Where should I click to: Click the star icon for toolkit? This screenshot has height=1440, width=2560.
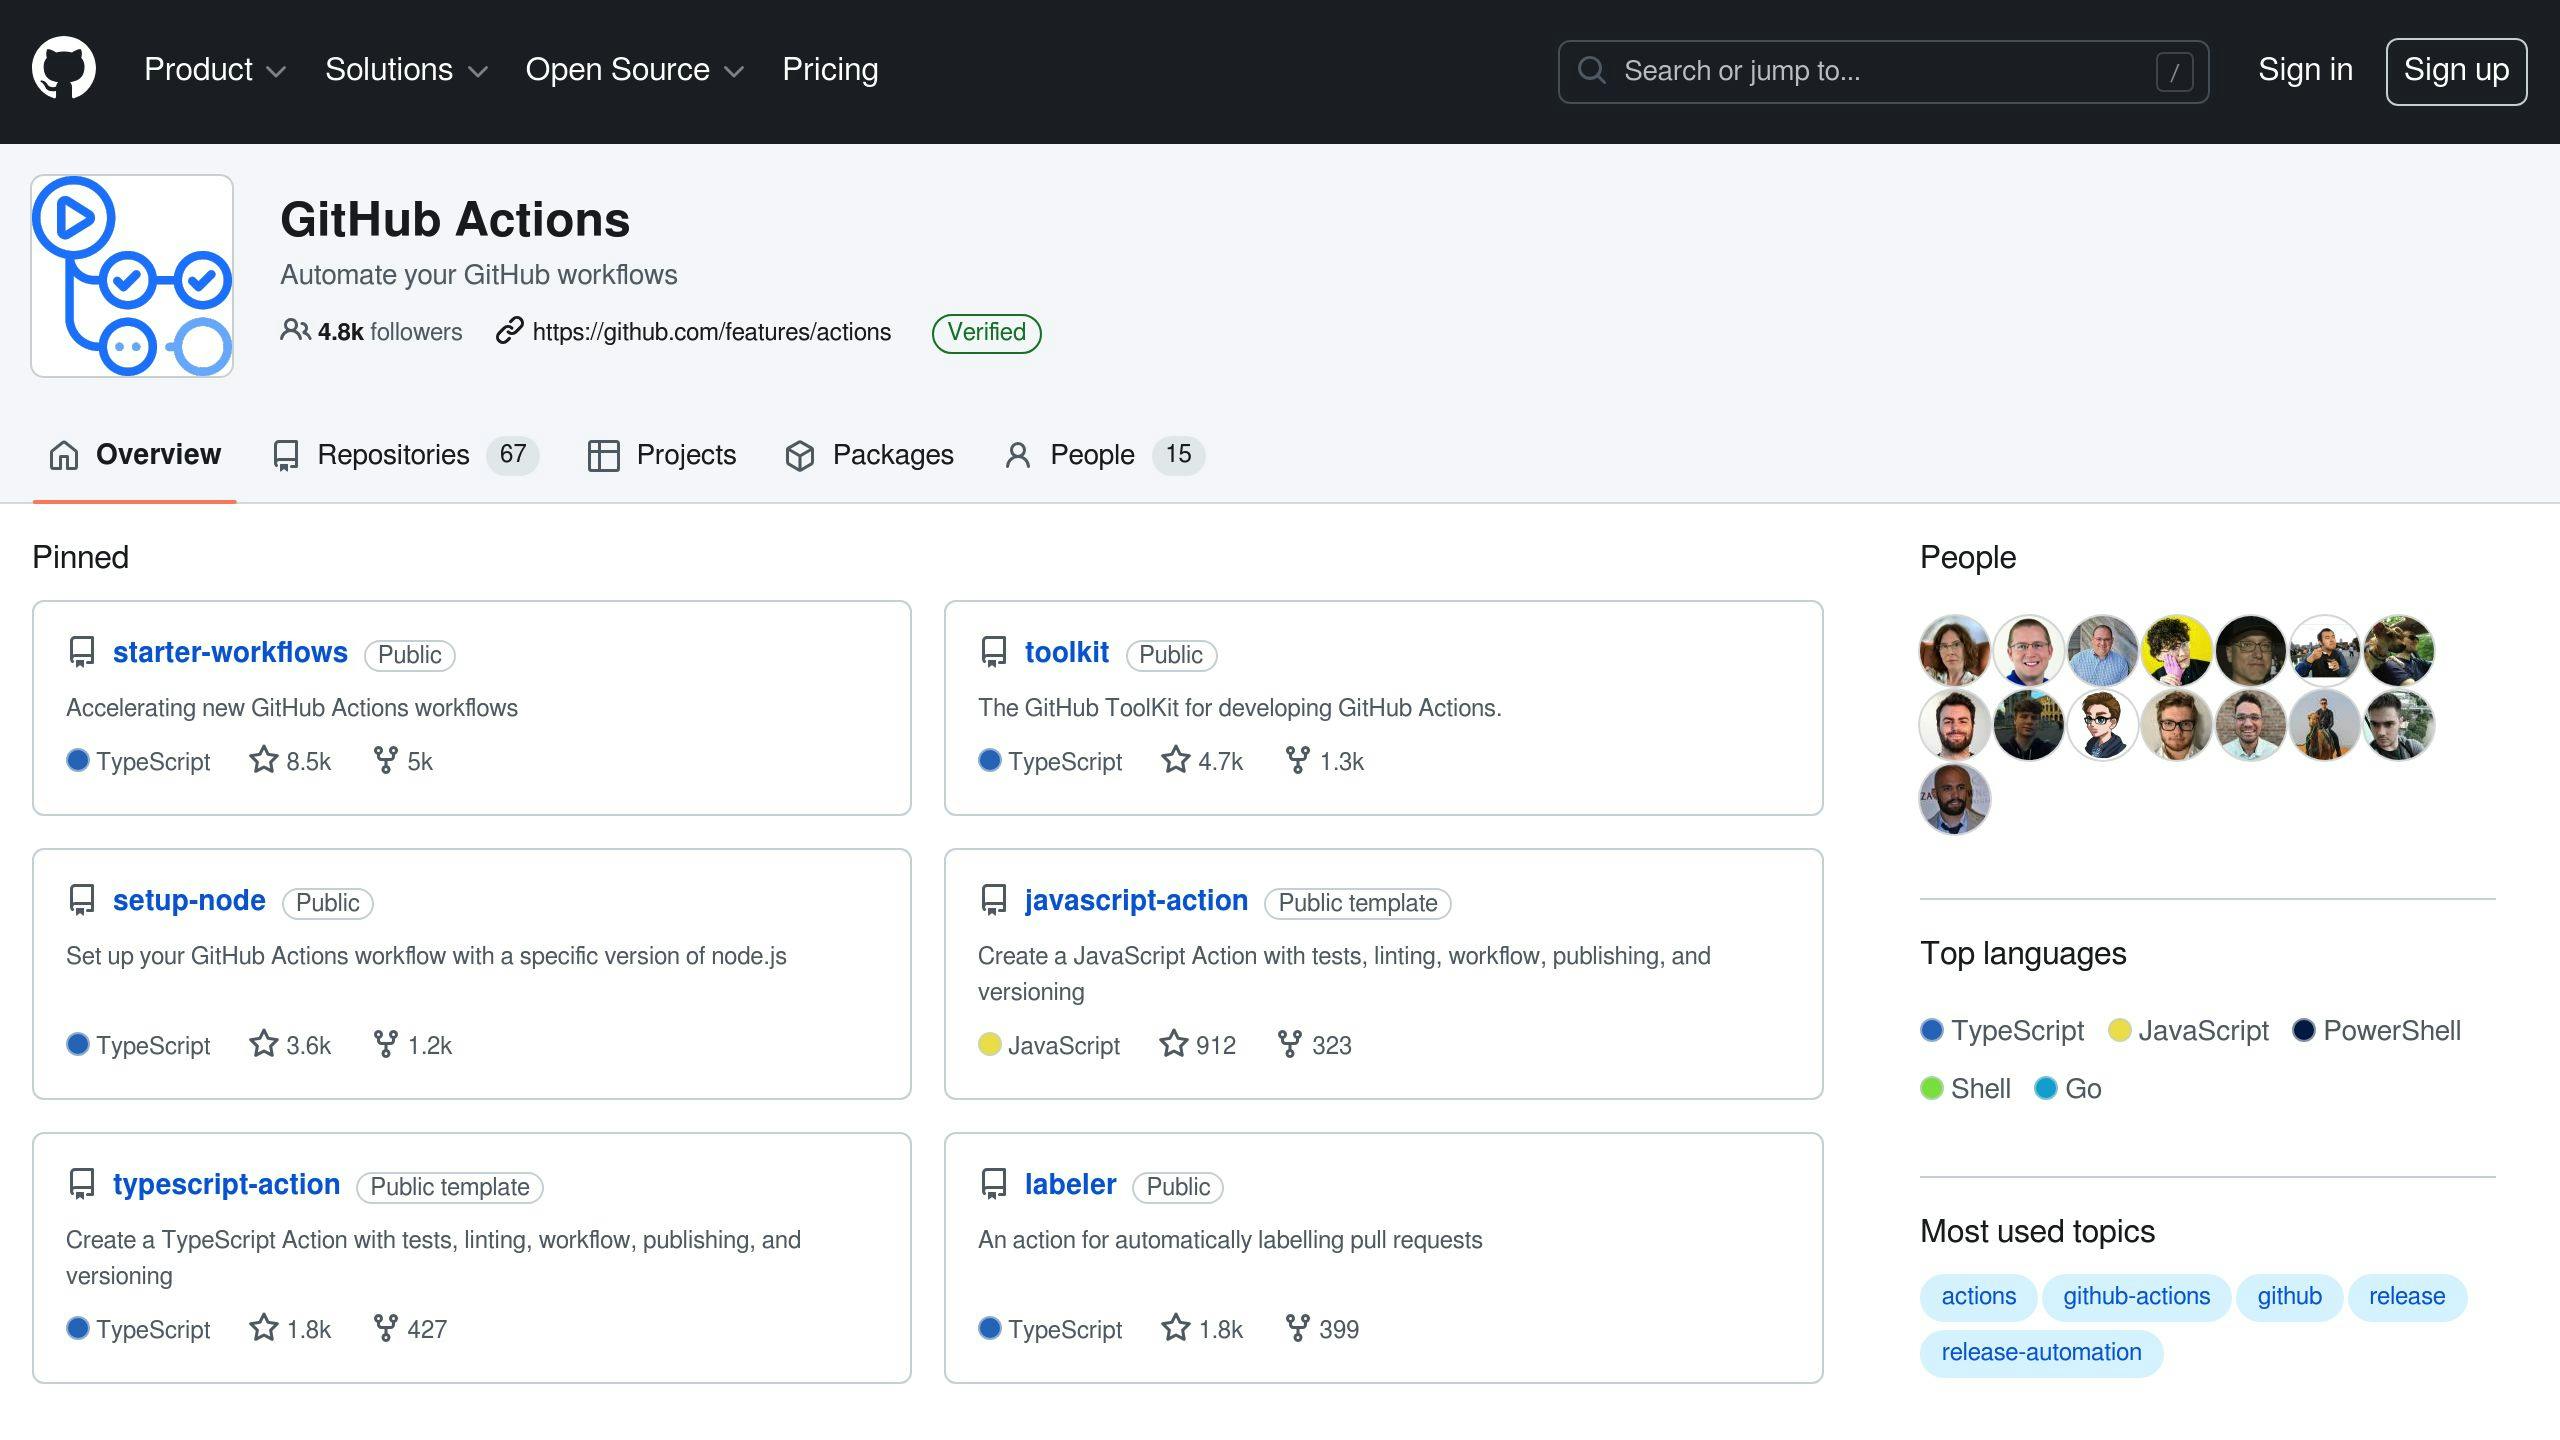(1176, 760)
